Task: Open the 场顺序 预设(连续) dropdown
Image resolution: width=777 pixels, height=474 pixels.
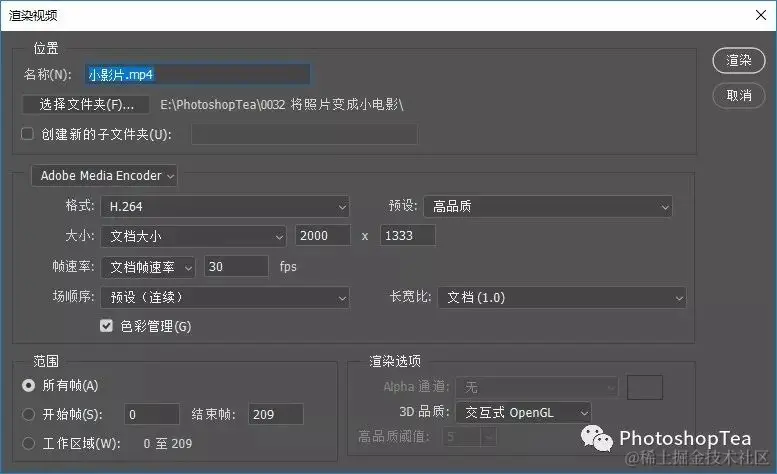Action: 225,298
